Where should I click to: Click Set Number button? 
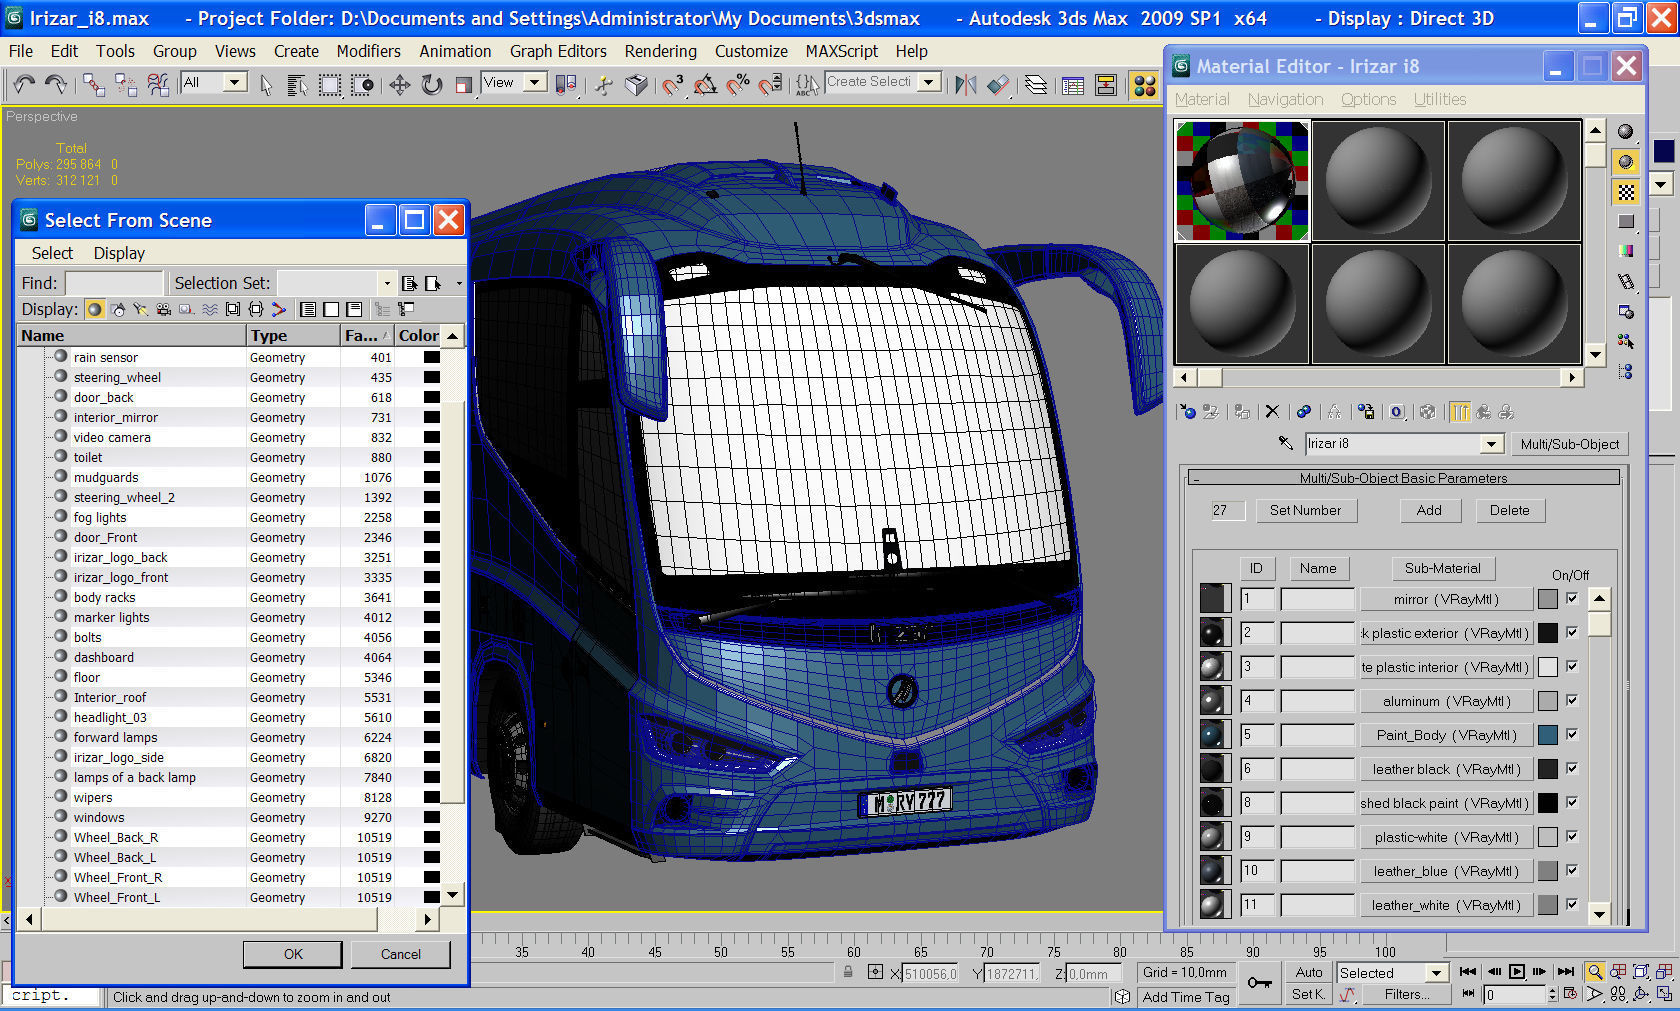pyautogui.click(x=1305, y=510)
